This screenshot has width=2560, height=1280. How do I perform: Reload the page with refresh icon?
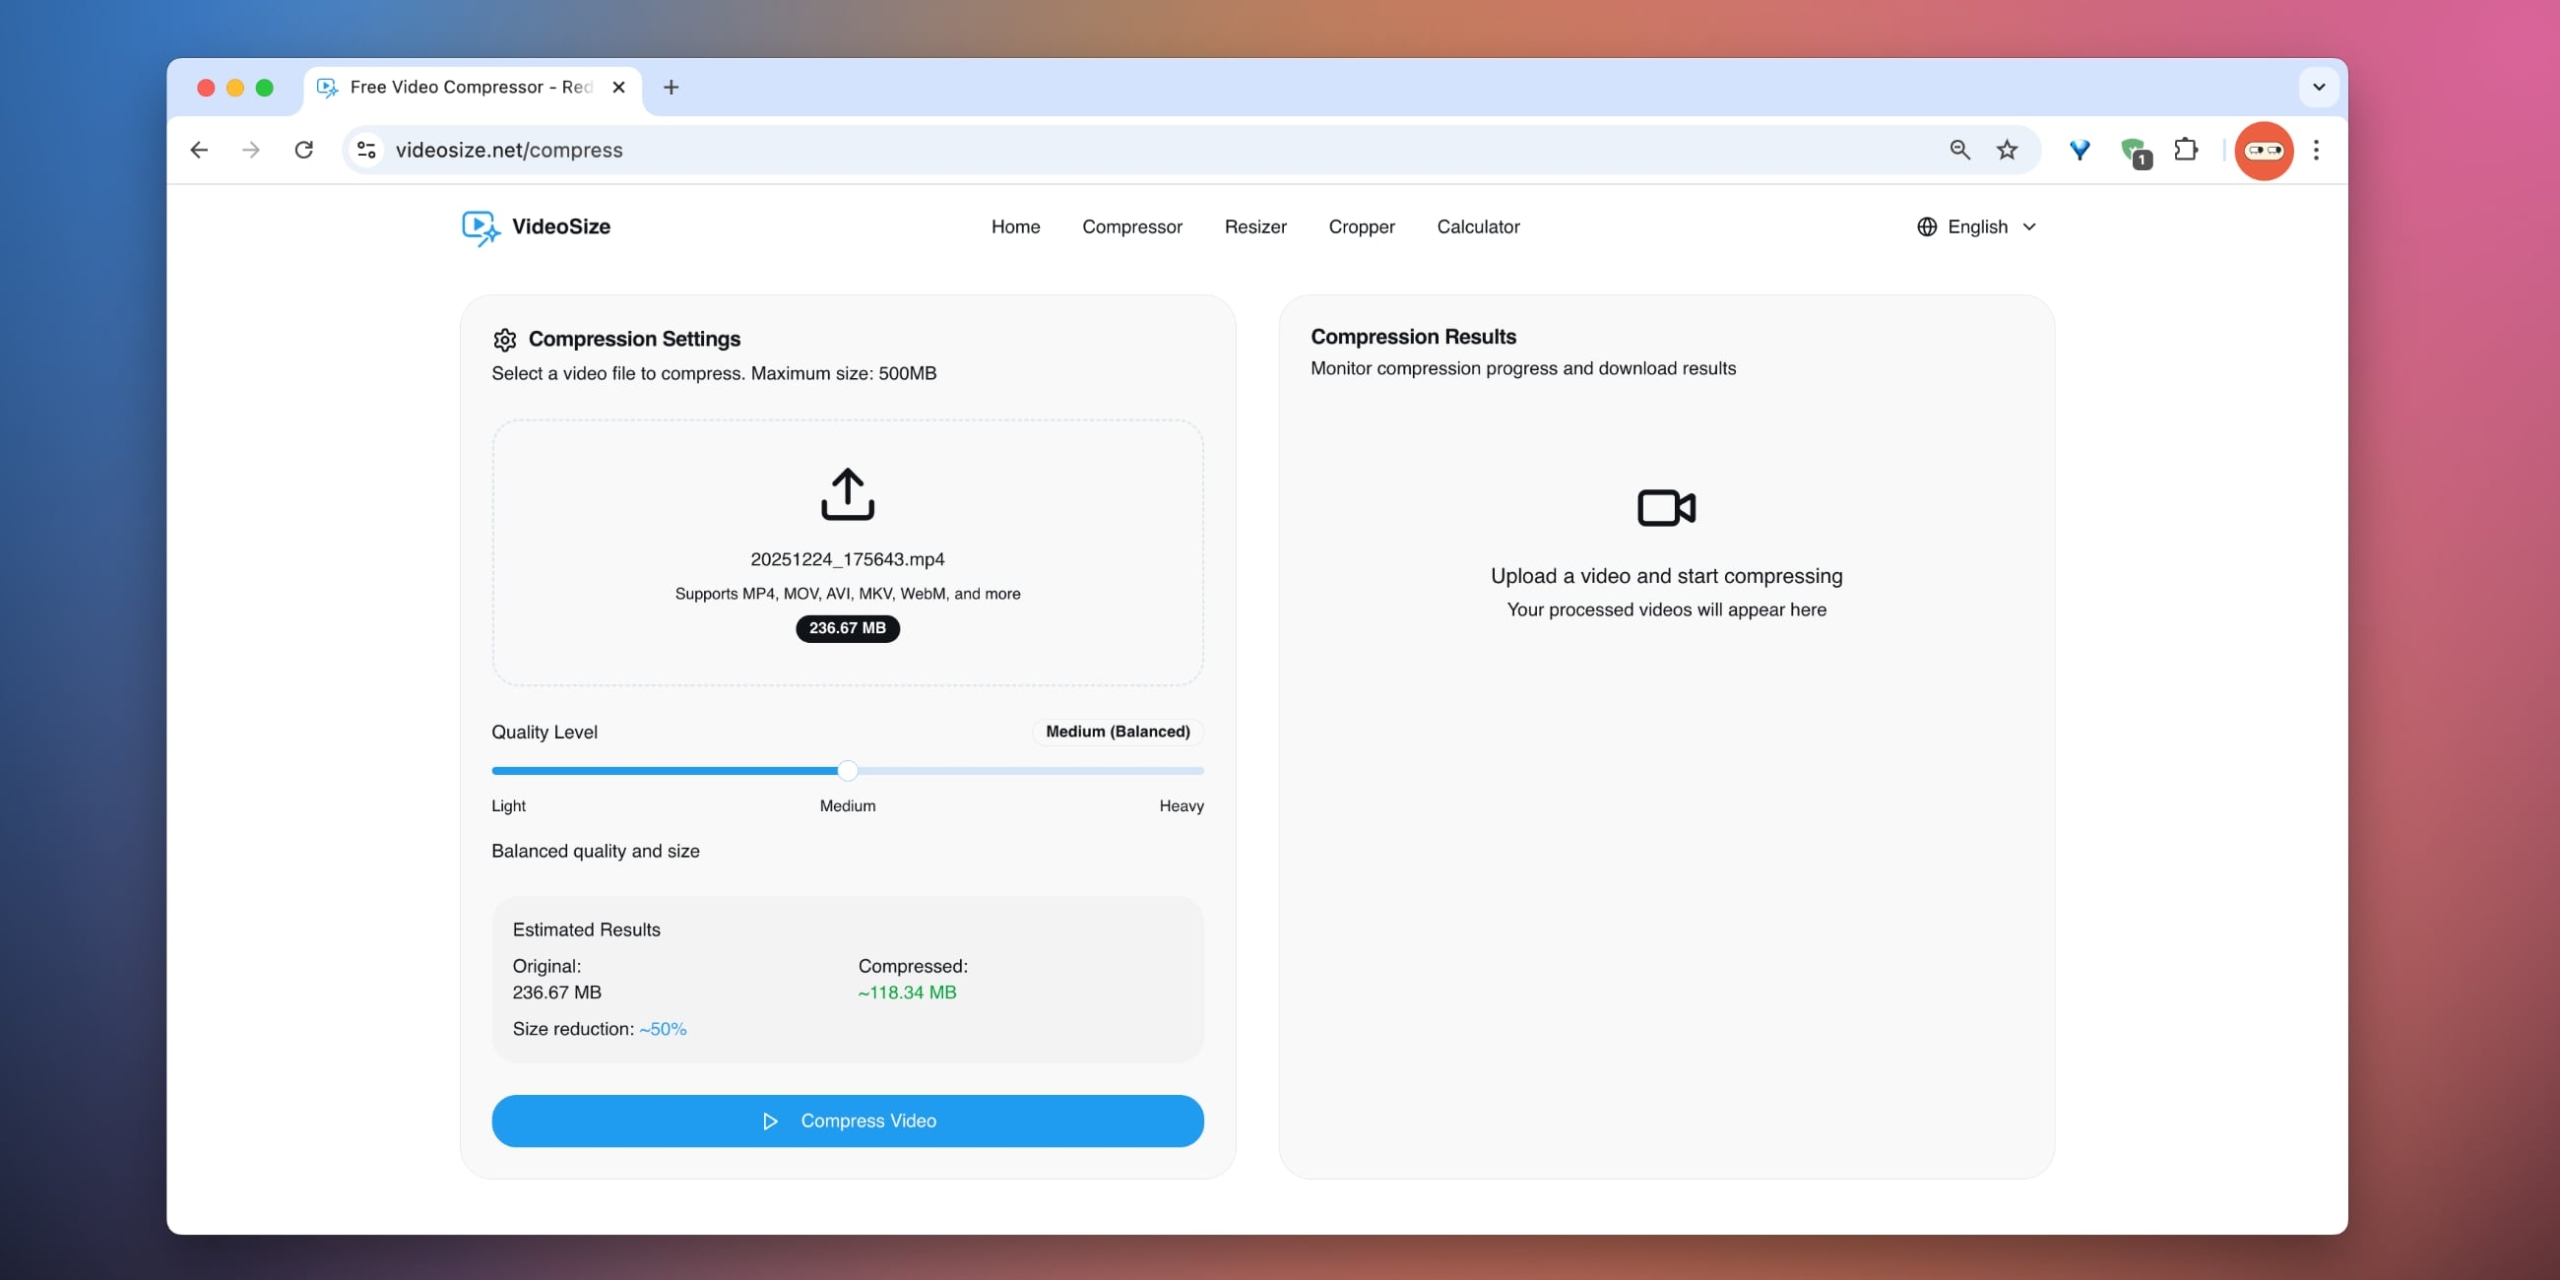pyautogui.click(x=304, y=150)
